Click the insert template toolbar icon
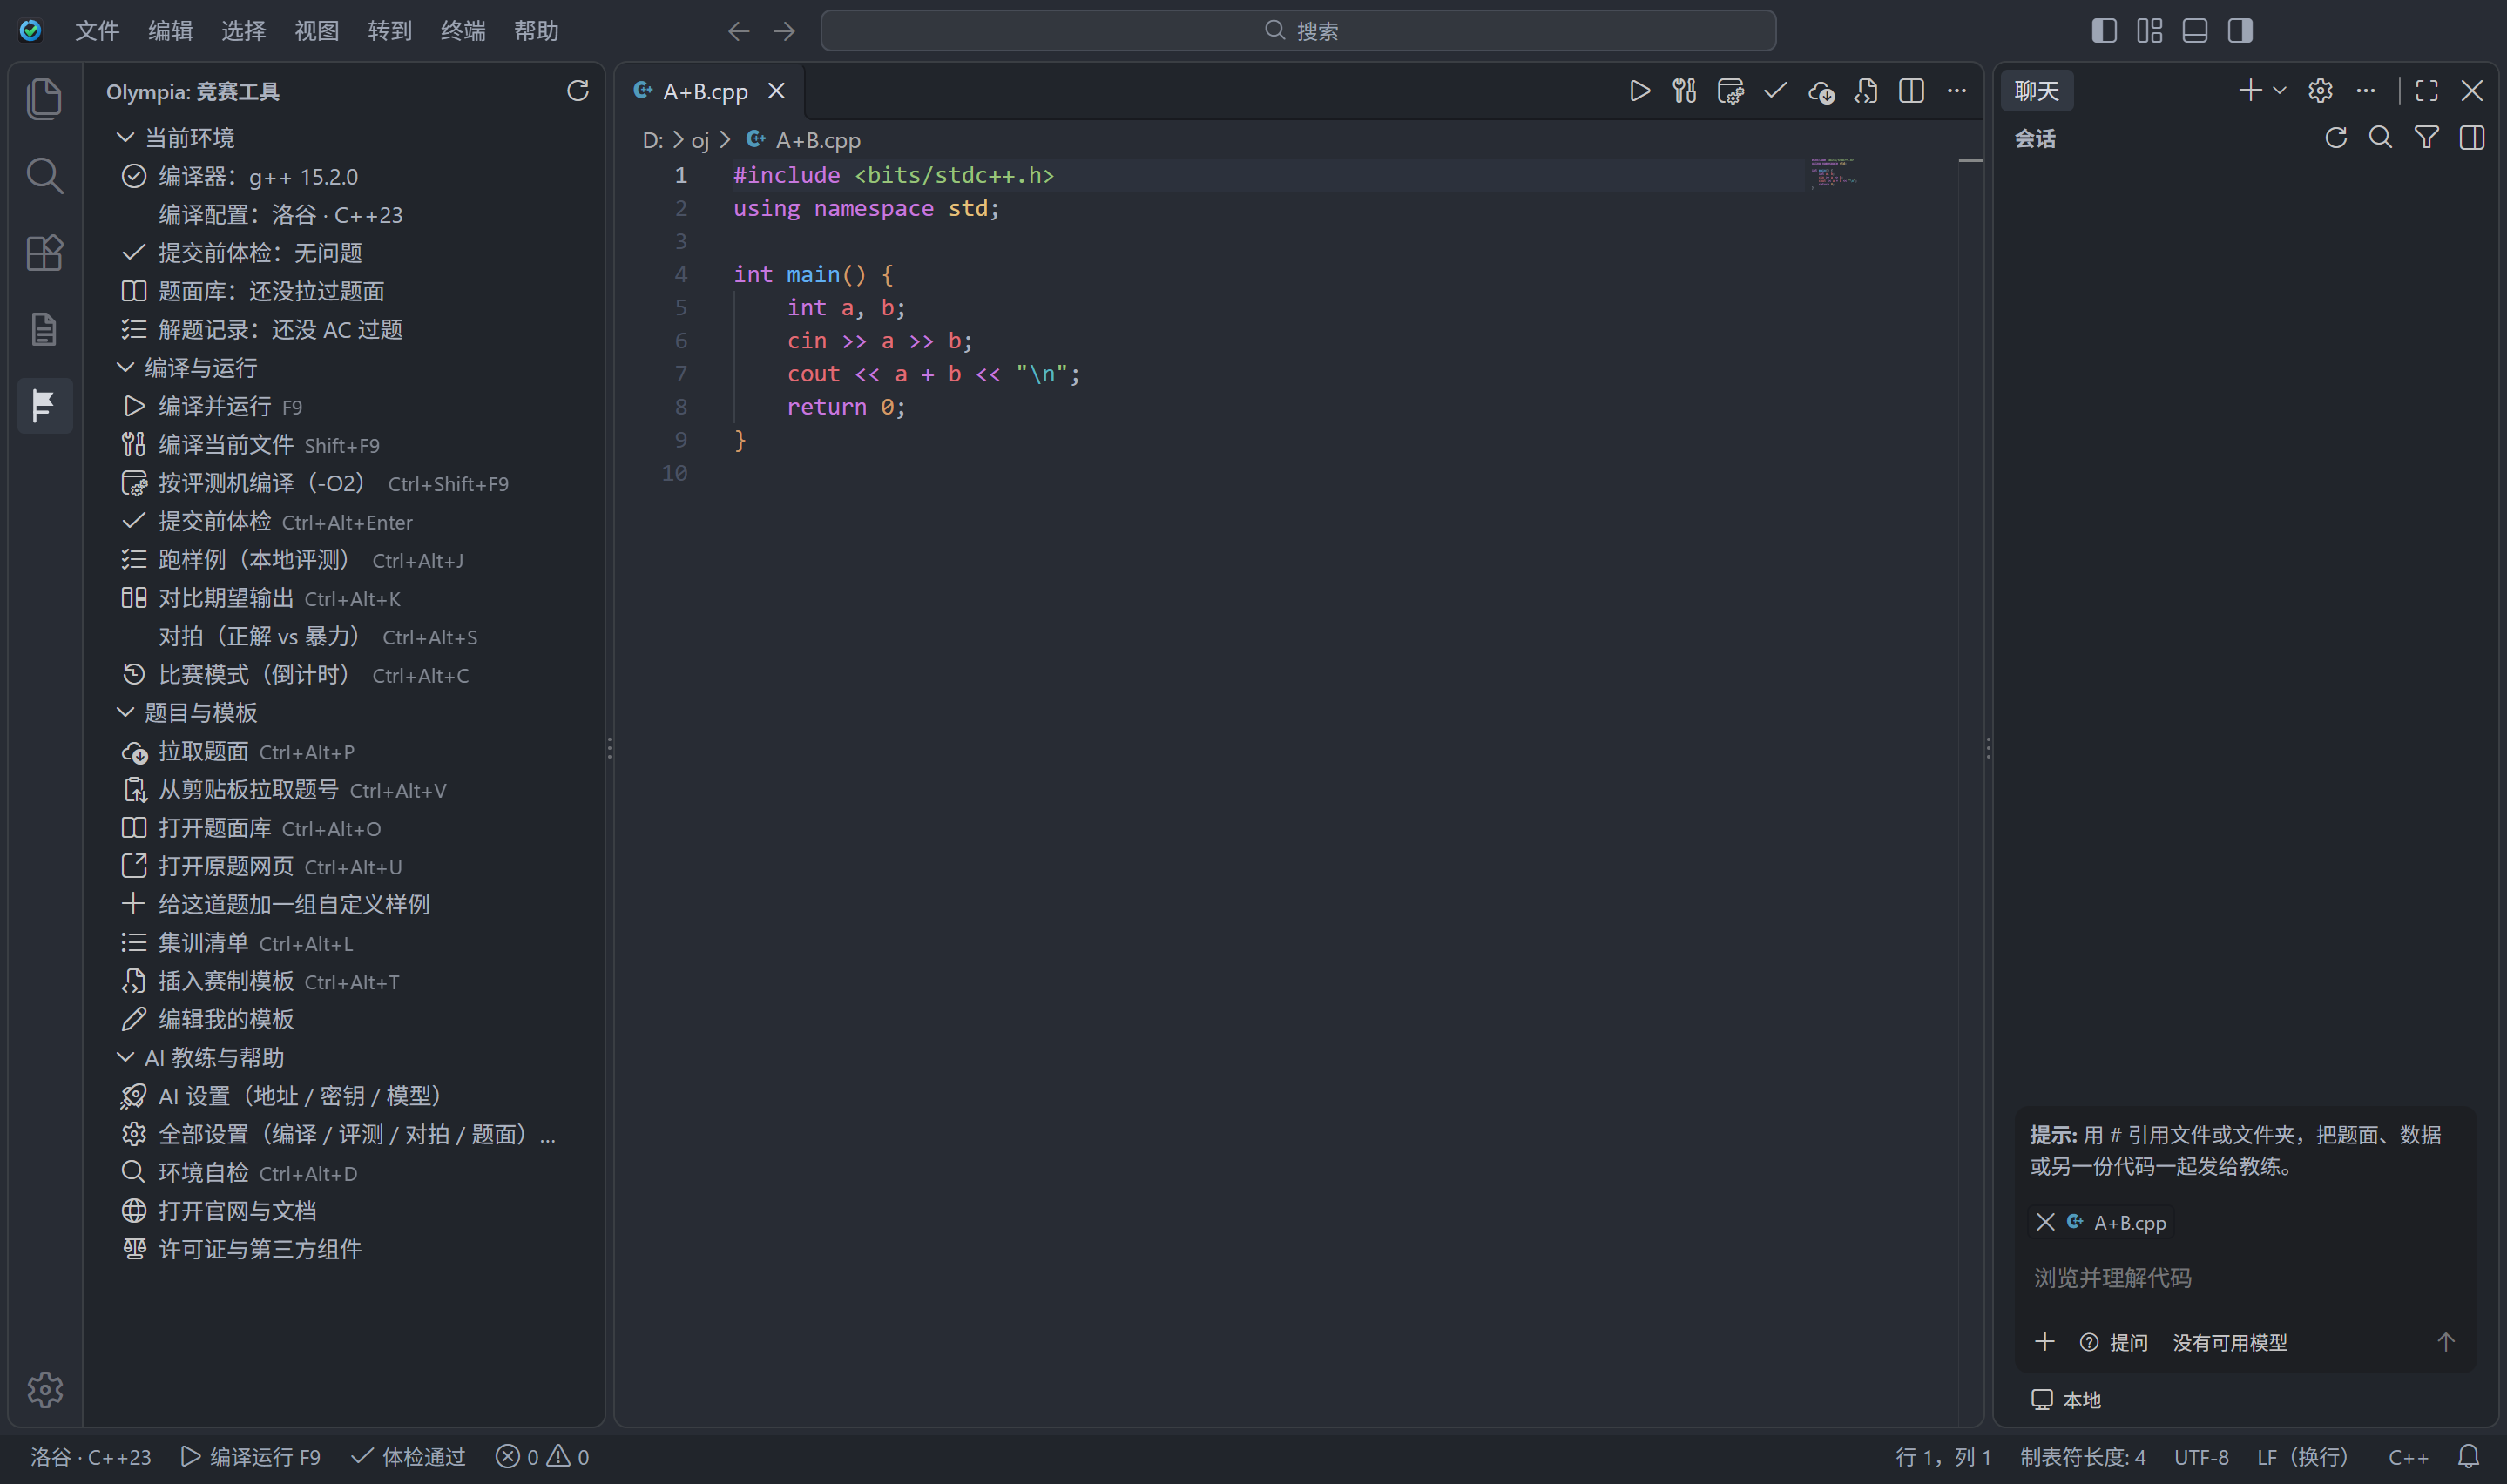Screen dimensions: 2507x1484 tap(1866, 91)
